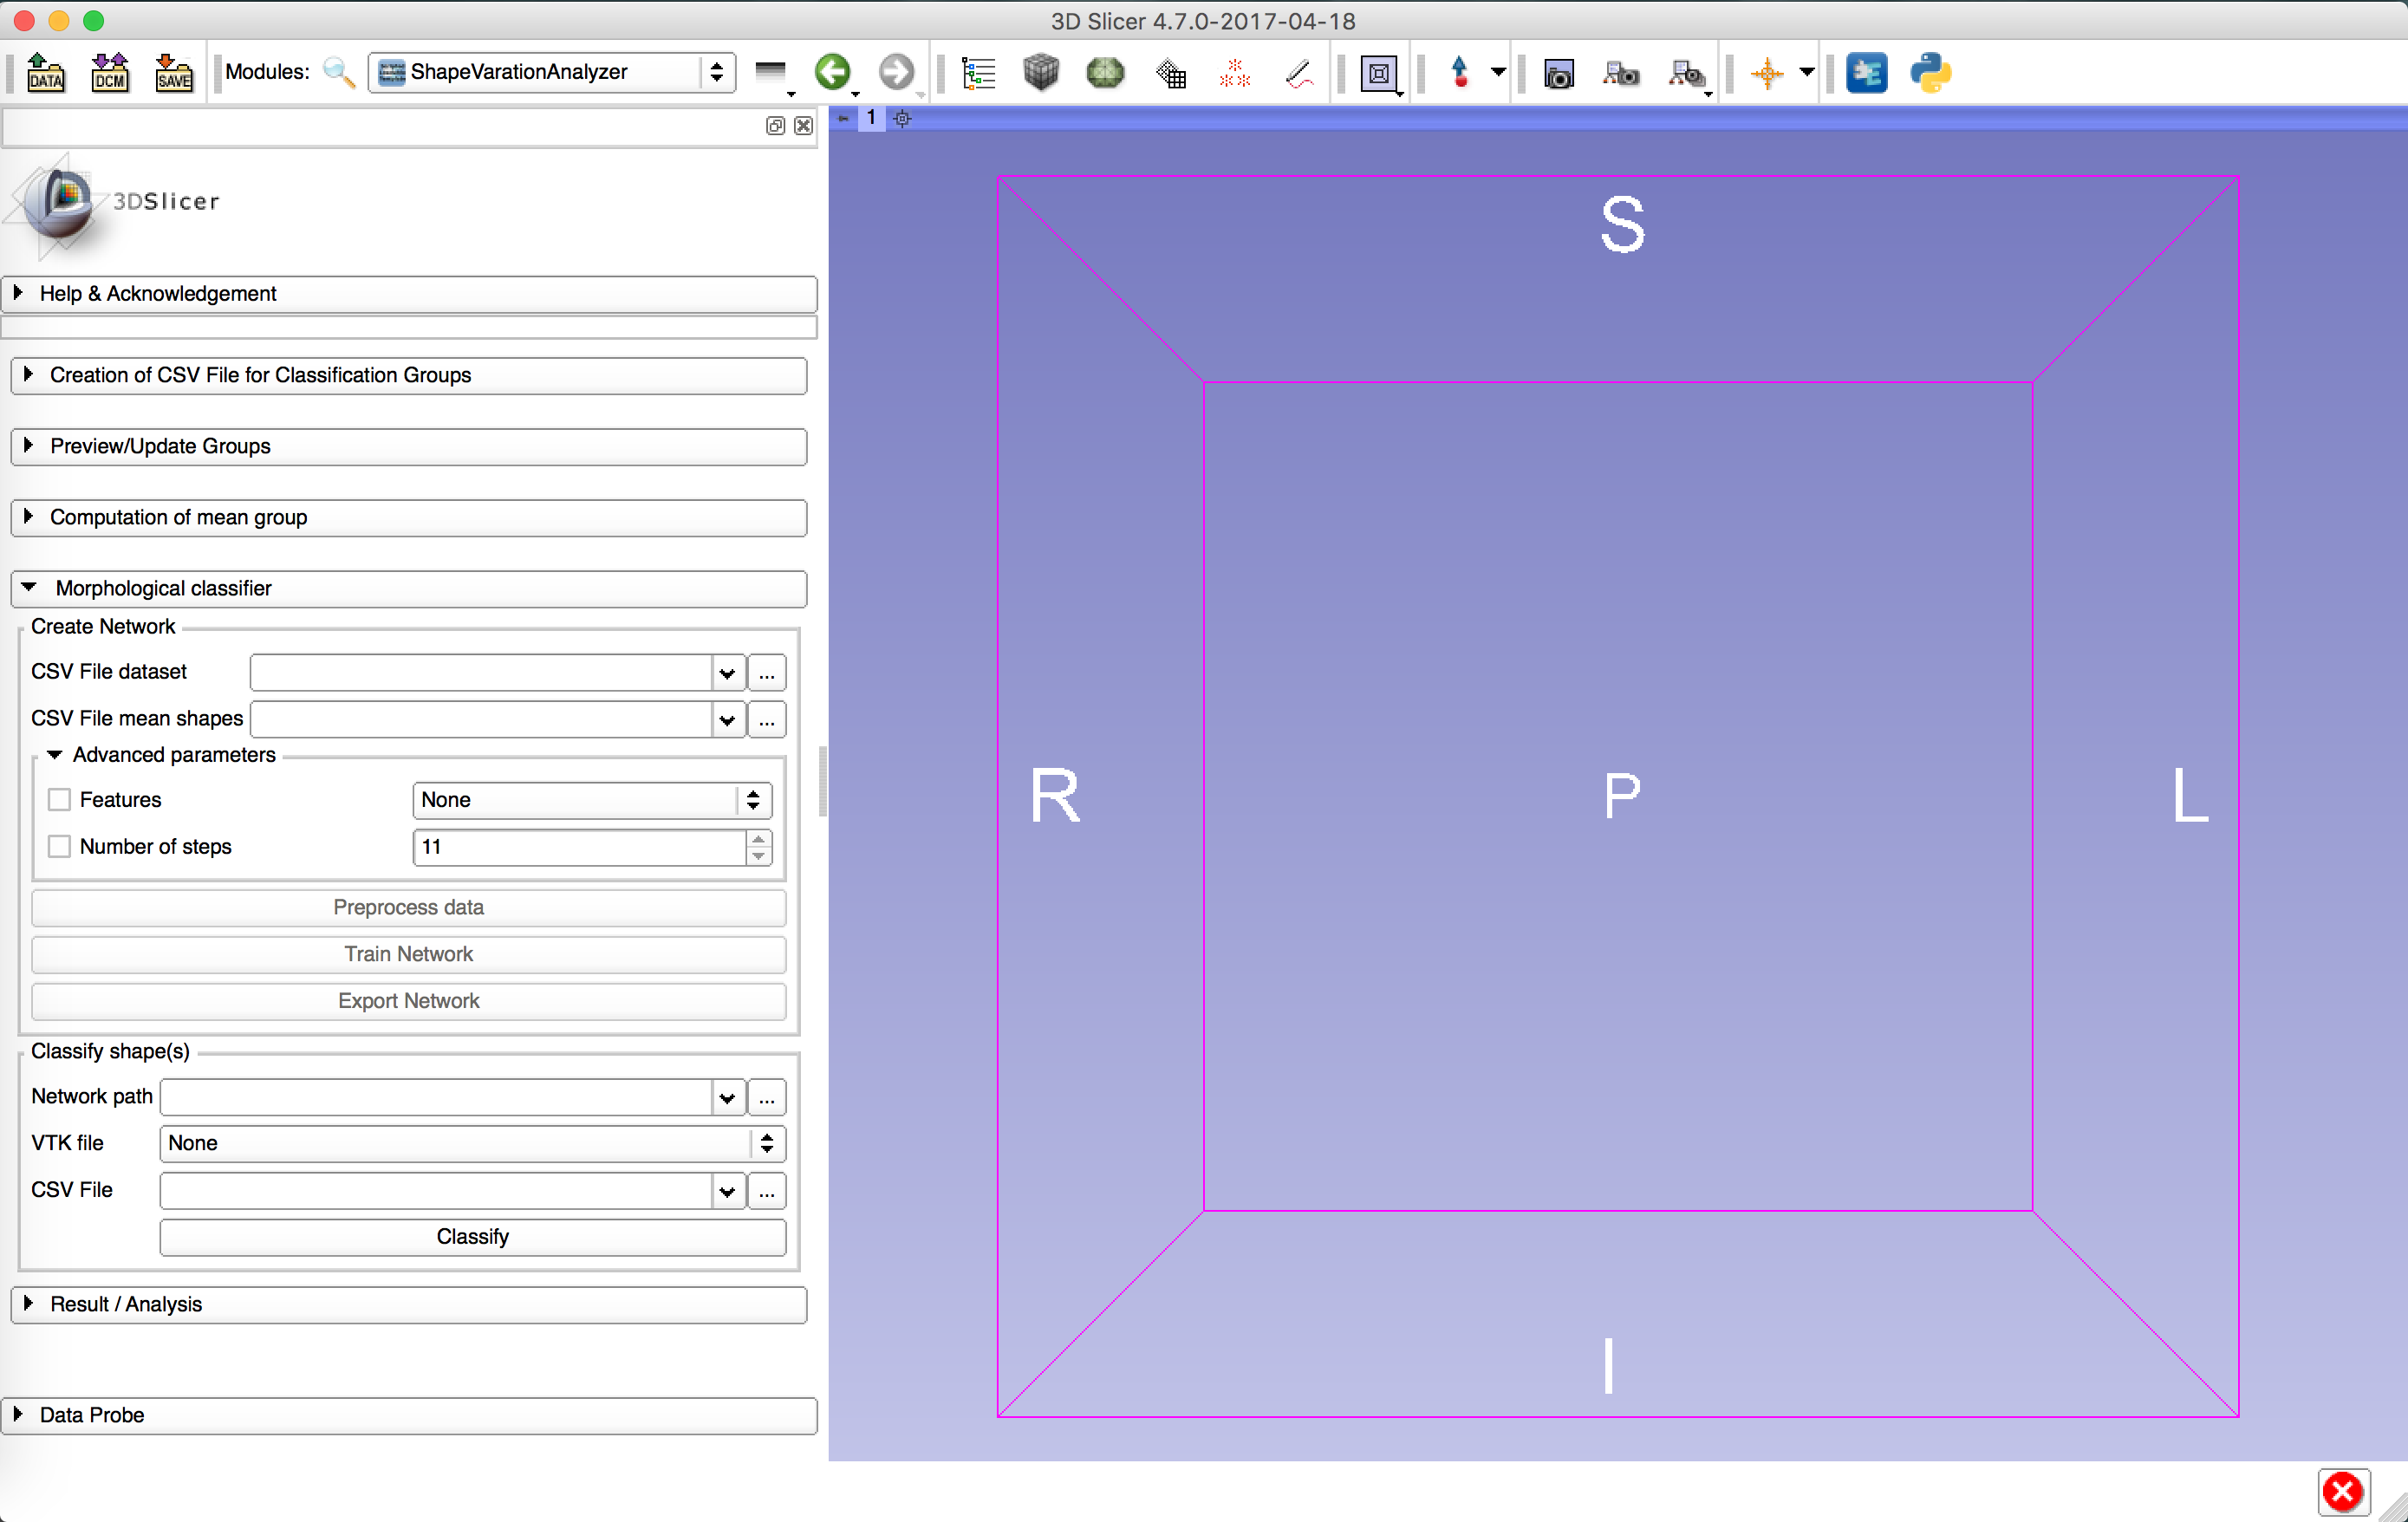Click the Classify button
Viewport: 2408px width, 1522px height.
[x=472, y=1237]
